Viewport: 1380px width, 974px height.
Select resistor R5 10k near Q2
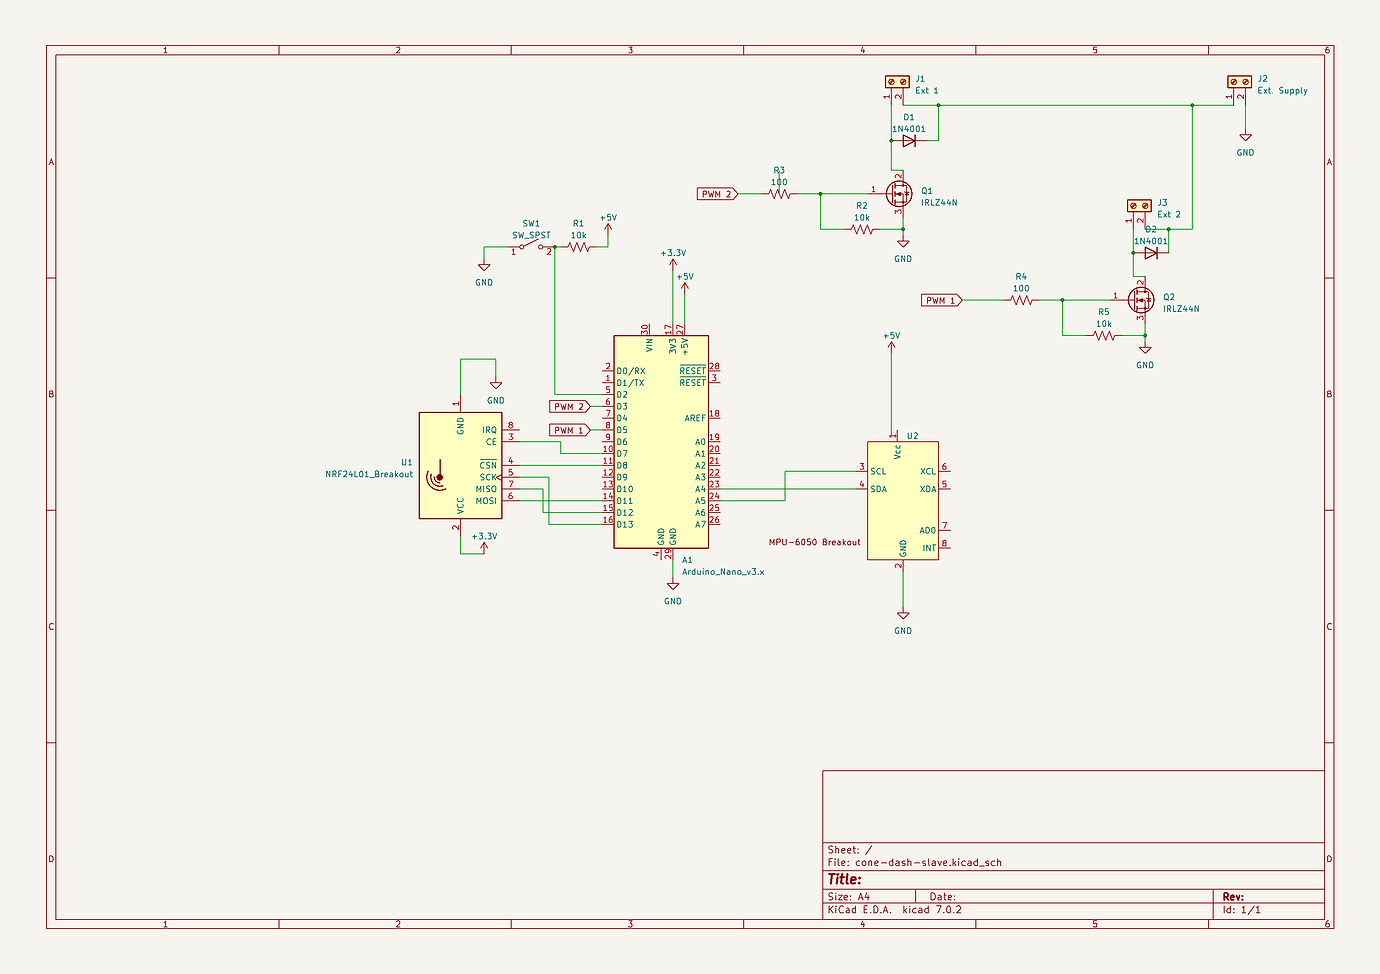click(x=1105, y=335)
